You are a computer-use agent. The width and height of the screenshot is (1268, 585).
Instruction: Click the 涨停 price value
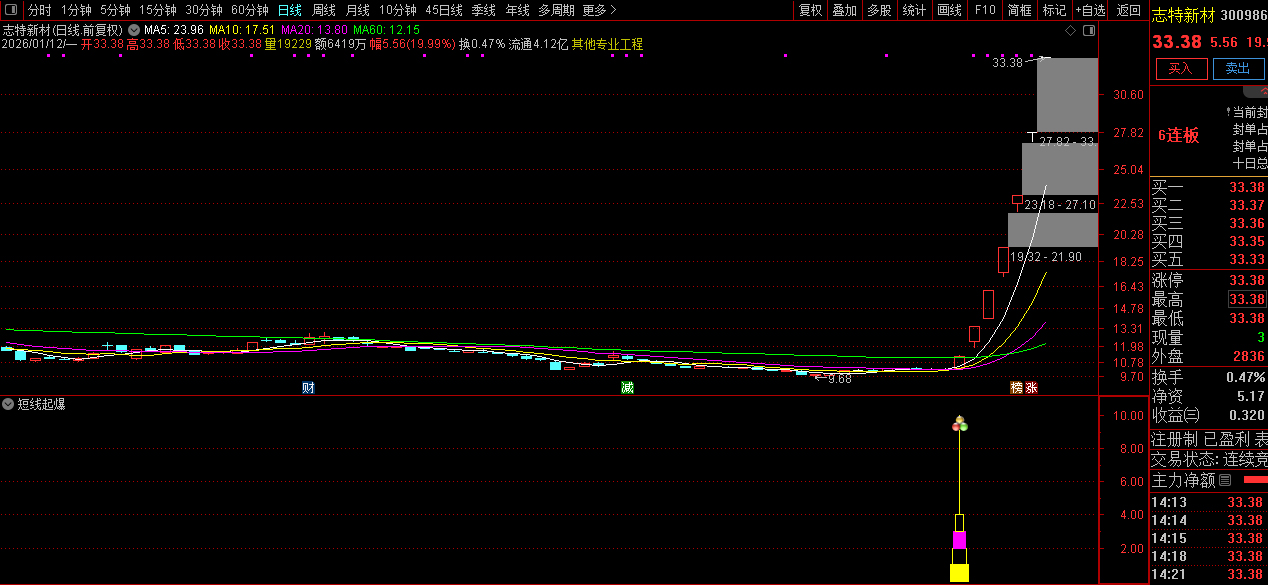[x=1246, y=280]
